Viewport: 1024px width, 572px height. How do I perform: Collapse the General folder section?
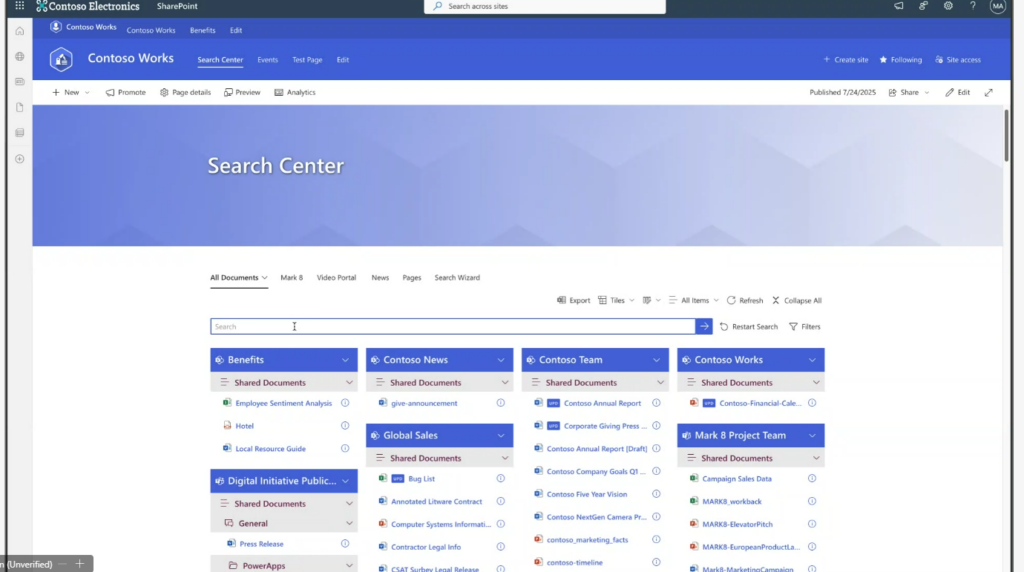point(349,524)
